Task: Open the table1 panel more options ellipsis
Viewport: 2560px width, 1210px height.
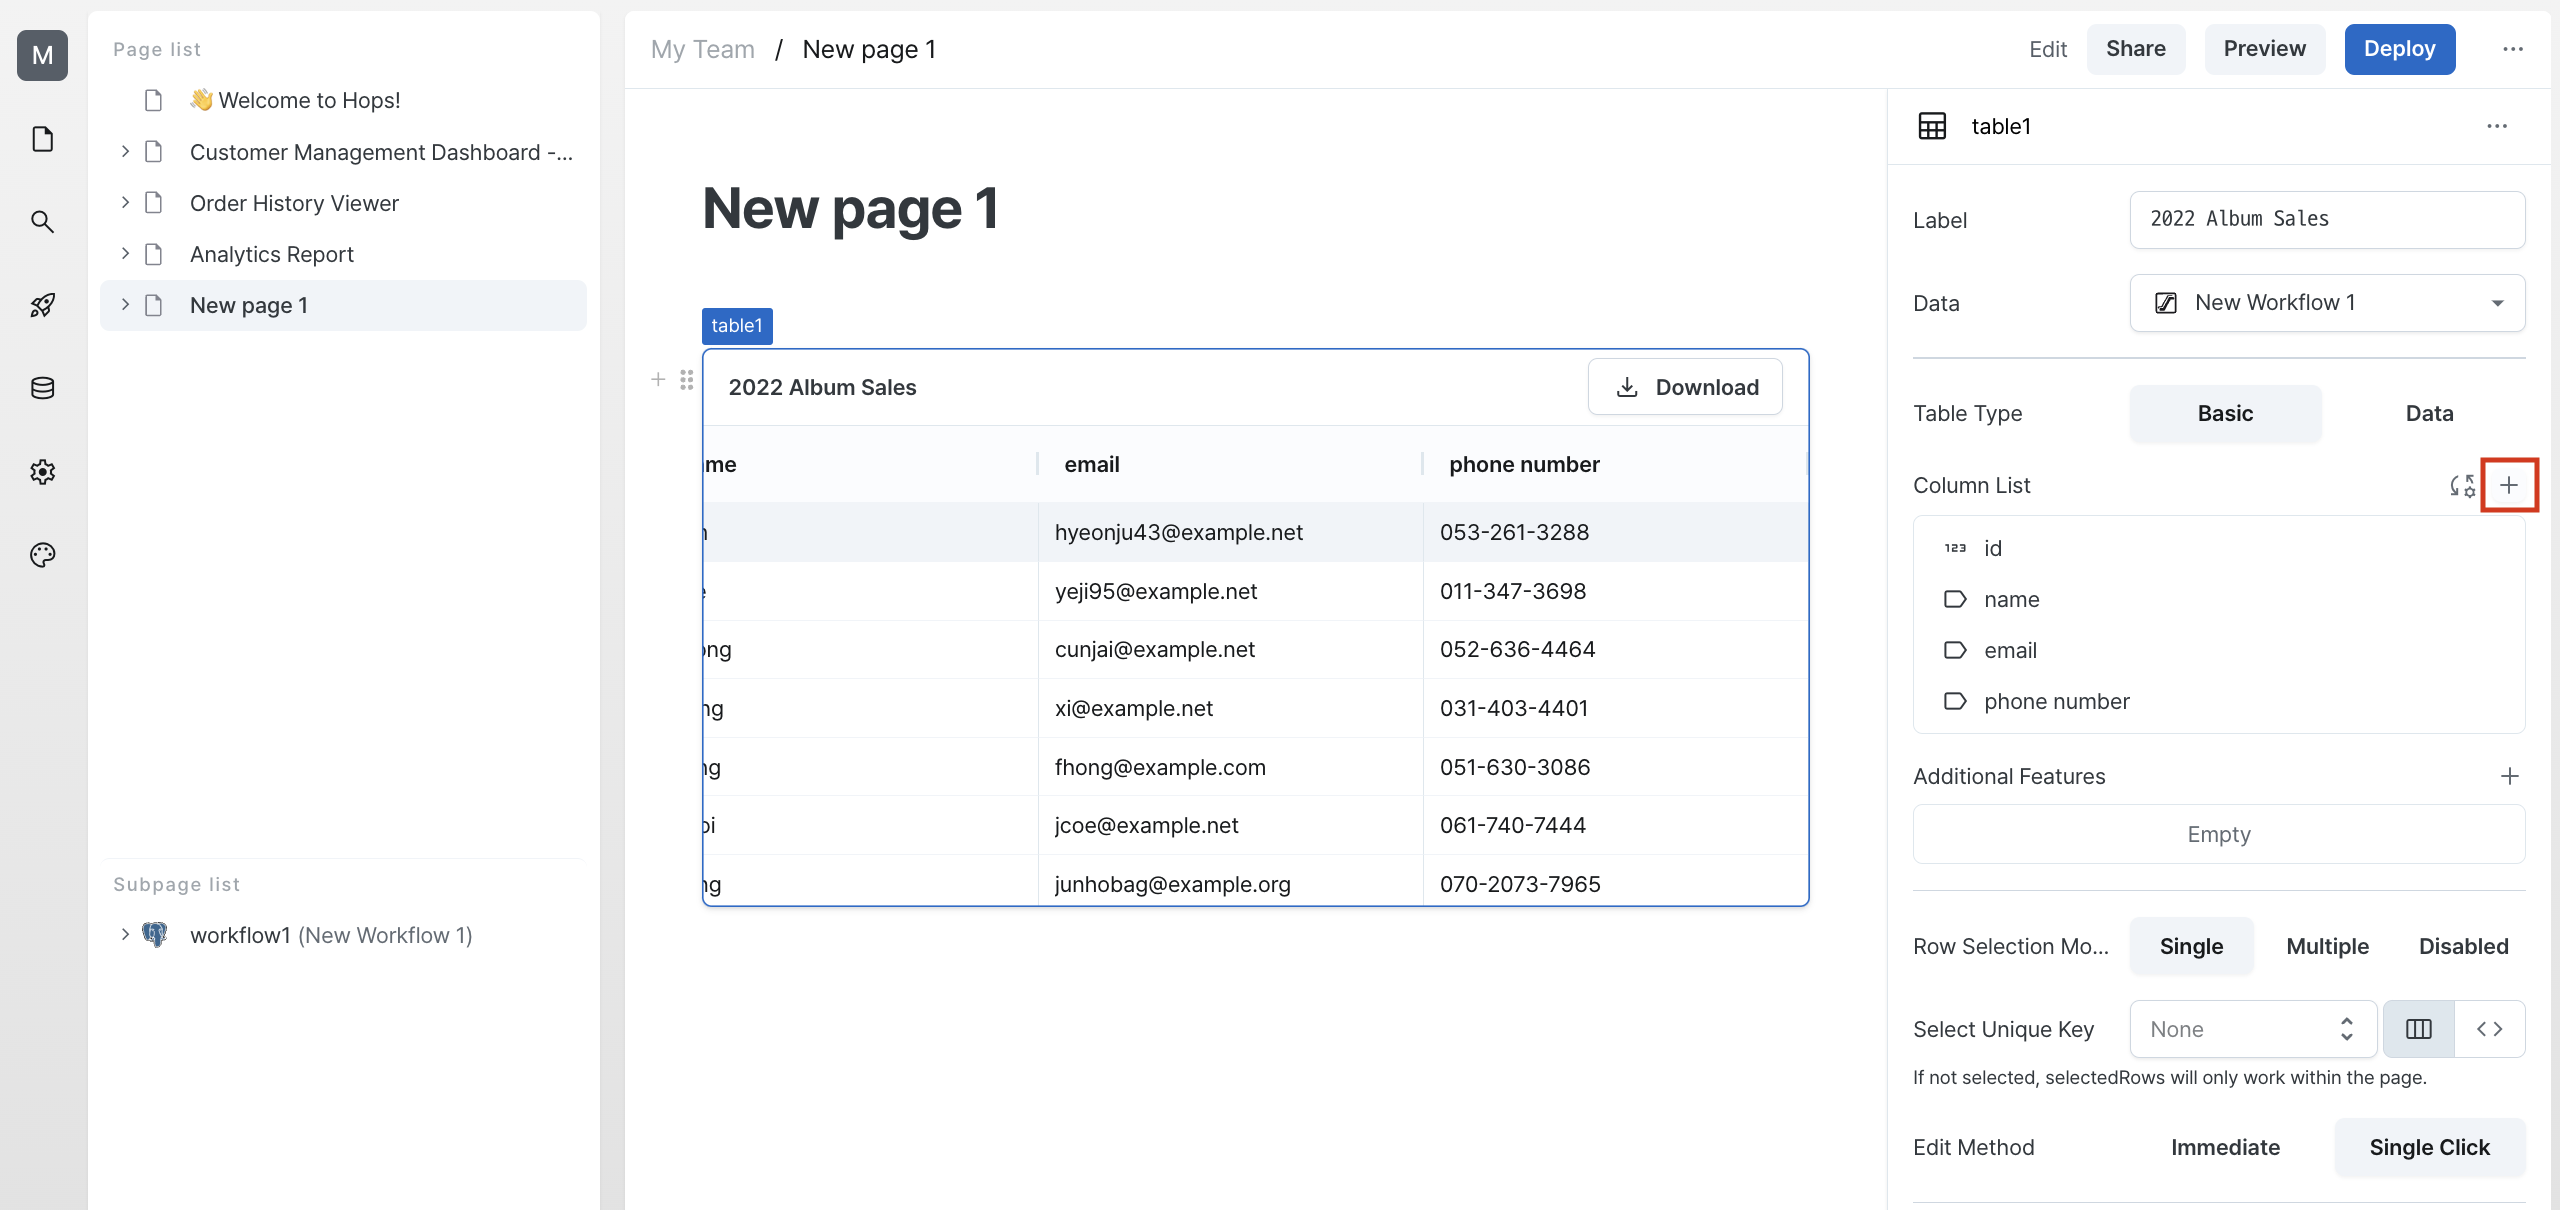Action: 2497,126
